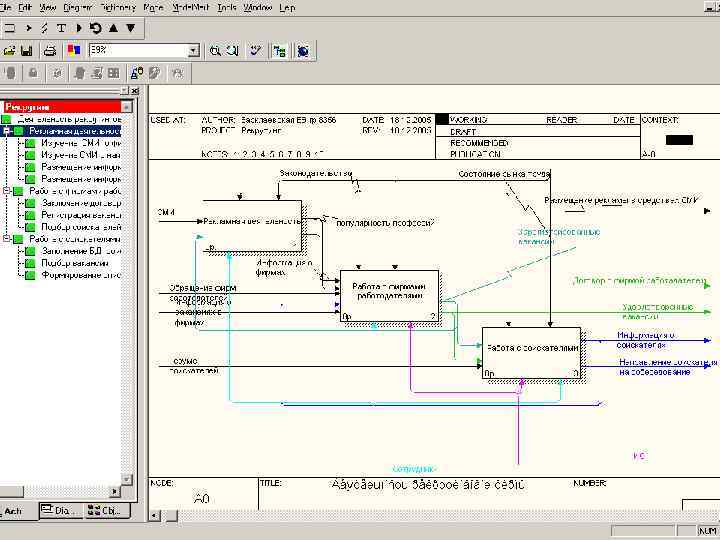Open the Dictionary menu
Image resolution: width=720 pixels, height=540 pixels.
[x=118, y=7]
